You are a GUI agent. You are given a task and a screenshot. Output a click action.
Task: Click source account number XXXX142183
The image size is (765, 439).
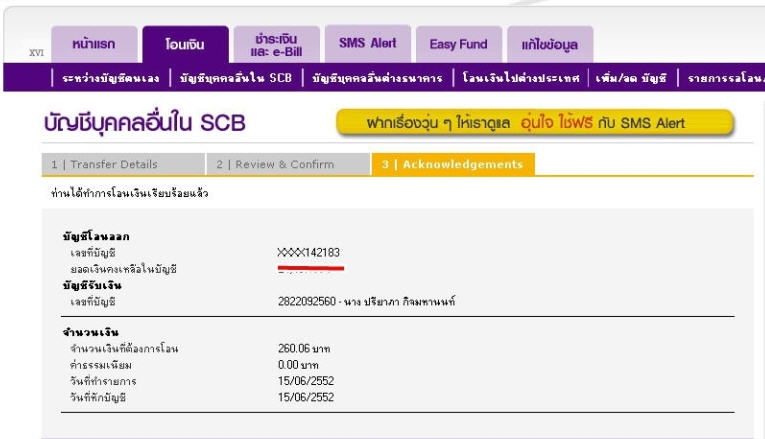point(308,253)
